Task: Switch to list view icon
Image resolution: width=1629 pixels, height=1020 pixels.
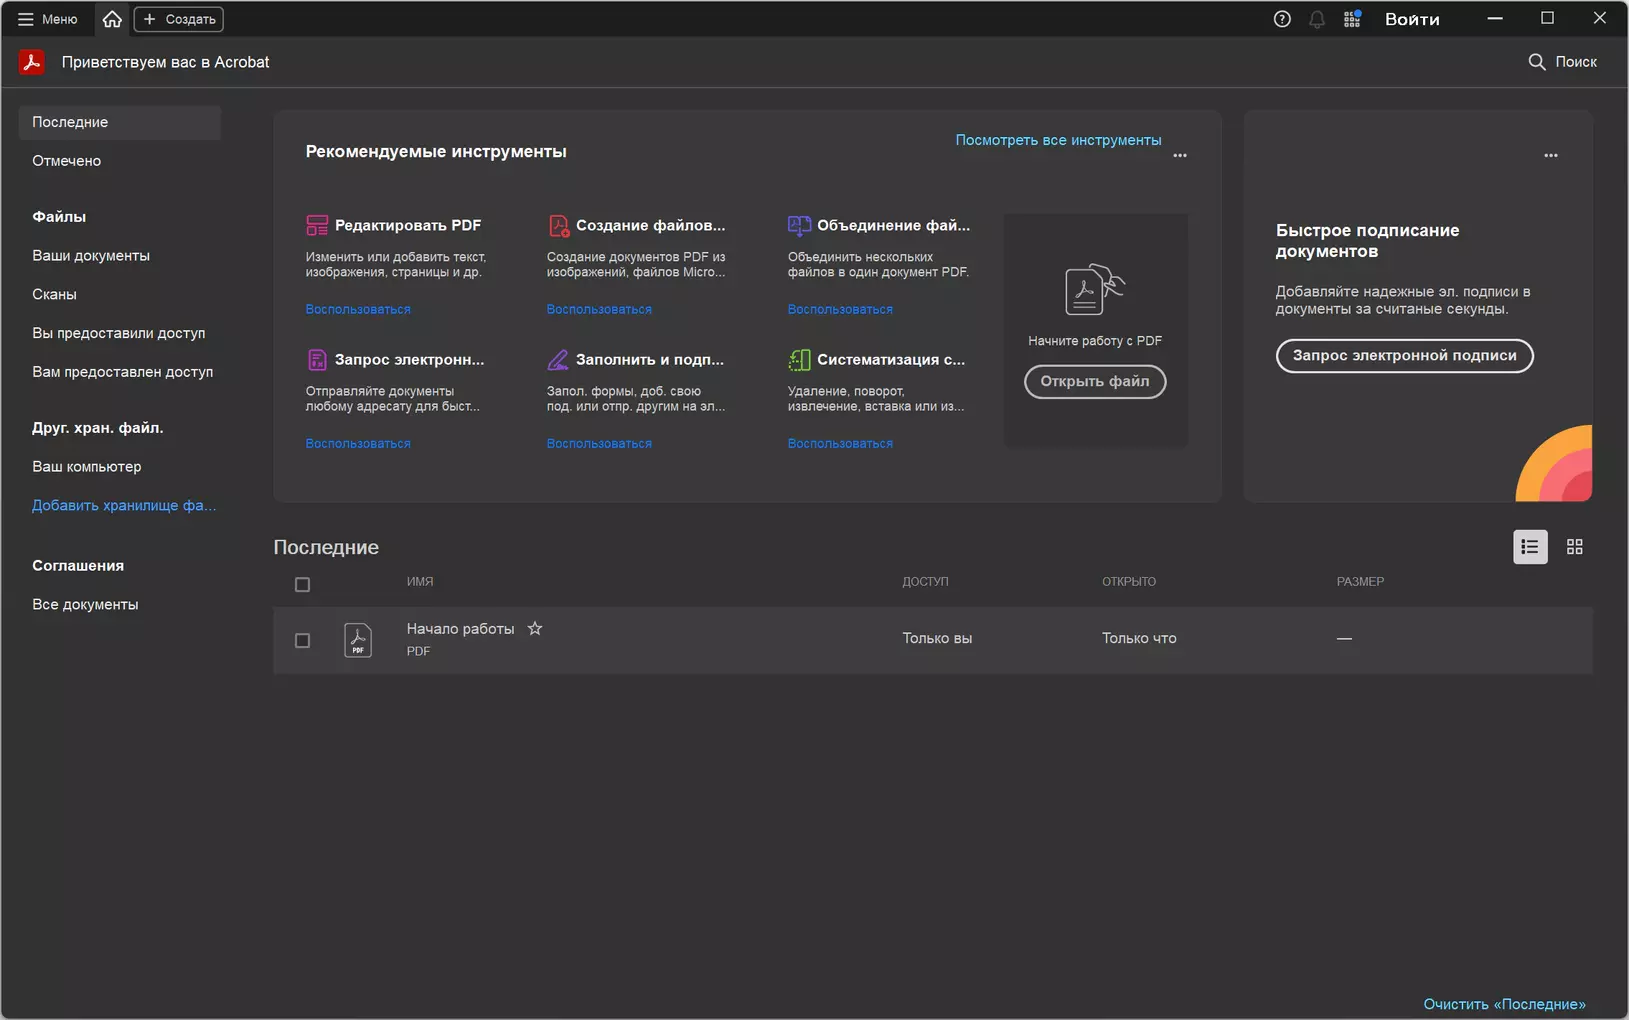Action: point(1530,547)
